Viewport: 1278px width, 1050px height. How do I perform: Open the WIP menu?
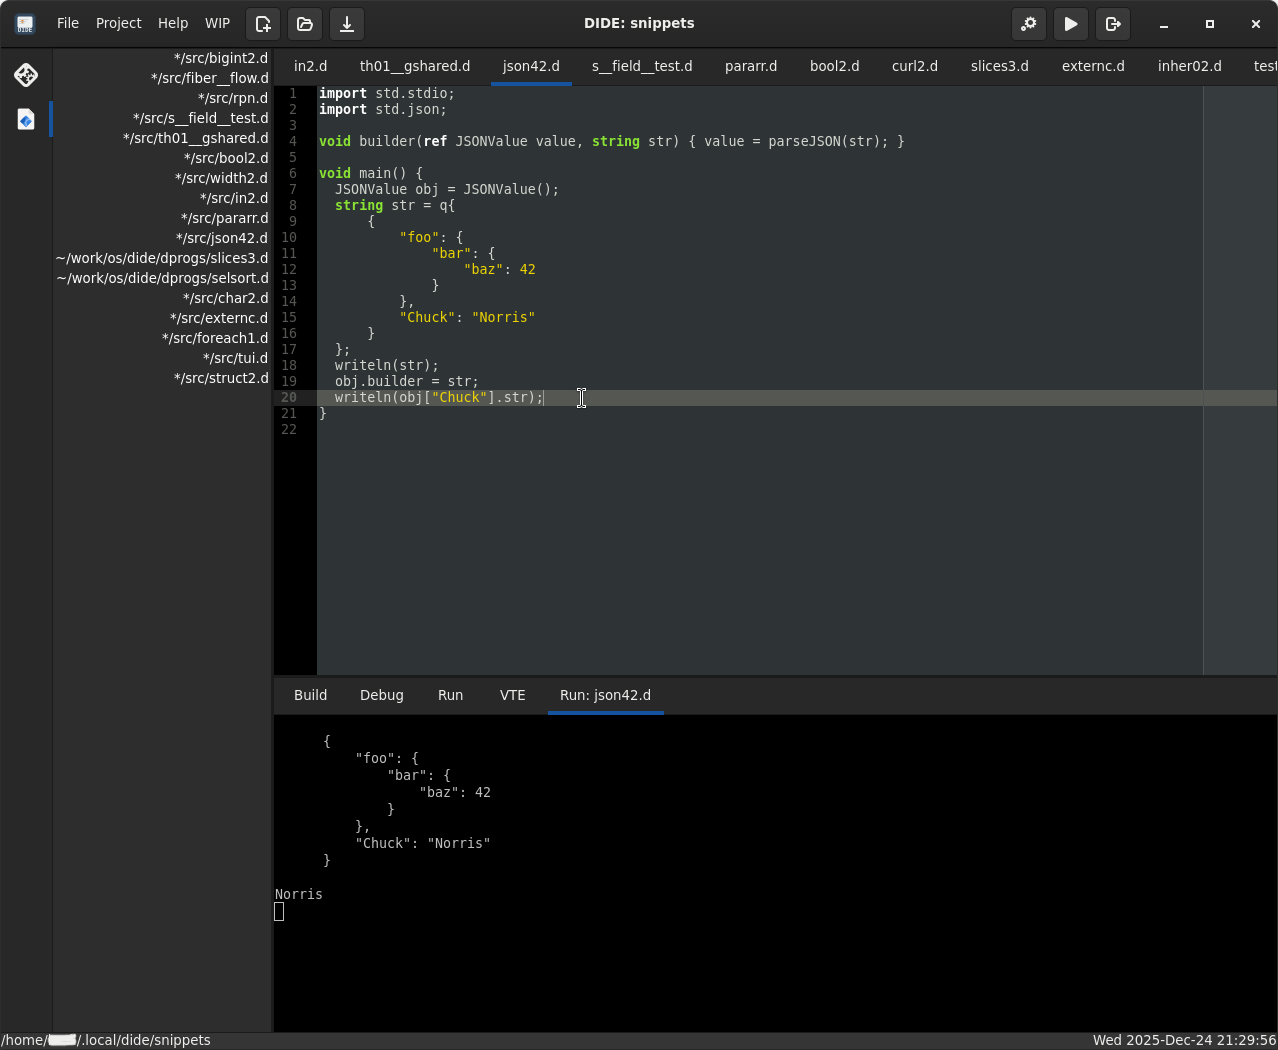click(x=217, y=23)
